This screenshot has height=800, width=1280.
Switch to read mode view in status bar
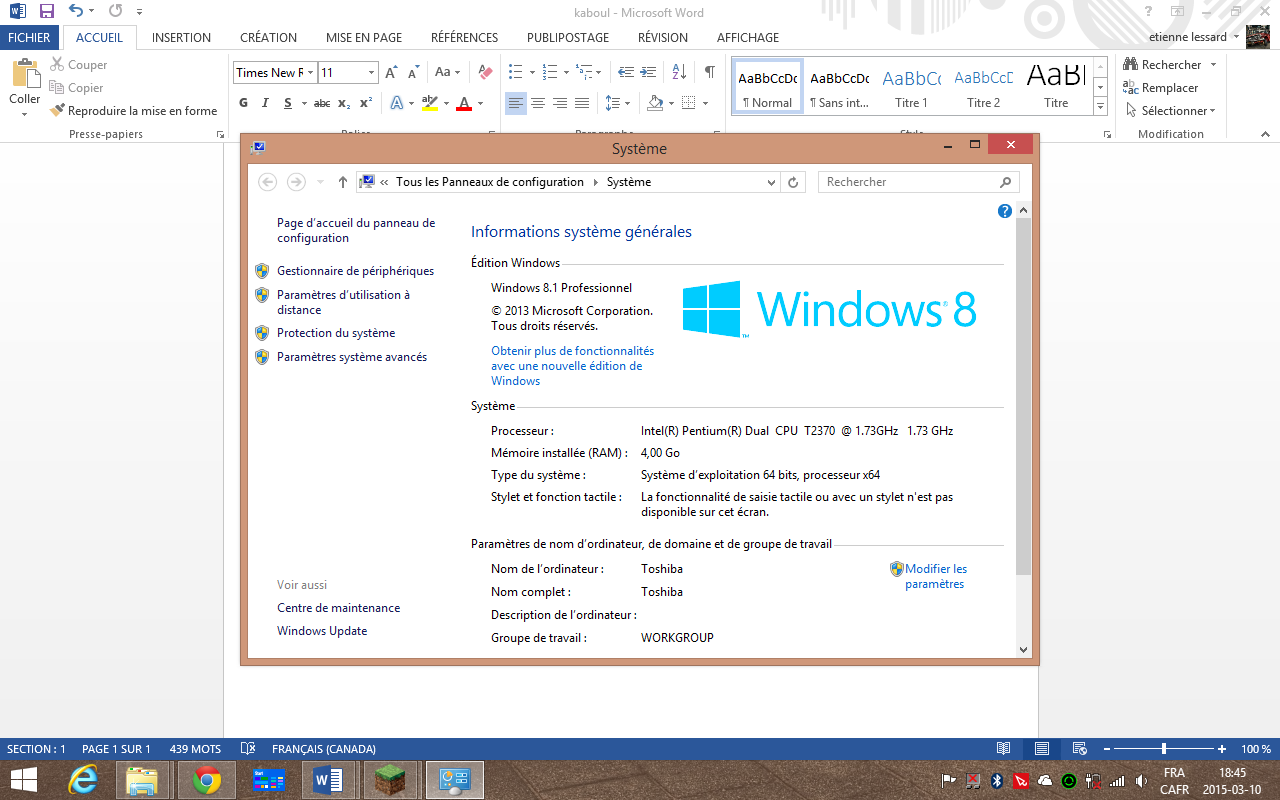click(1003, 749)
